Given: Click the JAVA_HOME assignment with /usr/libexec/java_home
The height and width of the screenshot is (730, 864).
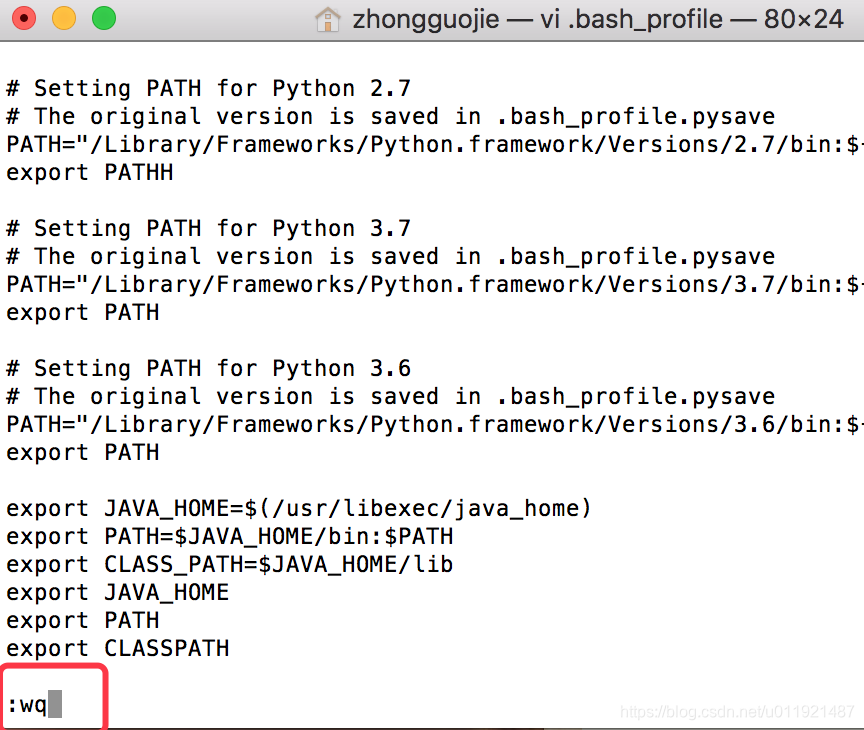Looking at the screenshot, I should tap(298, 508).
